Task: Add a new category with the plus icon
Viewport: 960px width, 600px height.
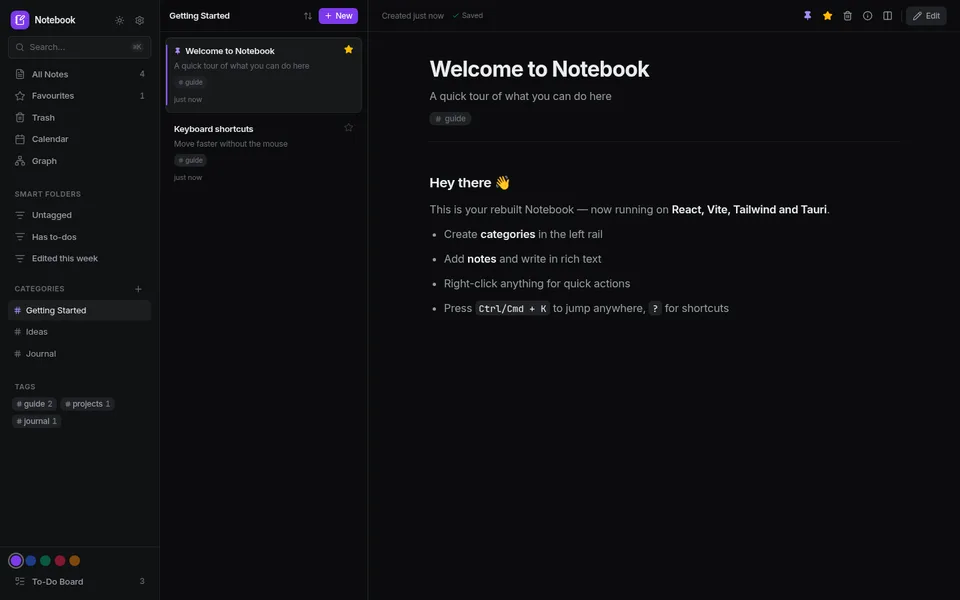Action: pos(138,289)
